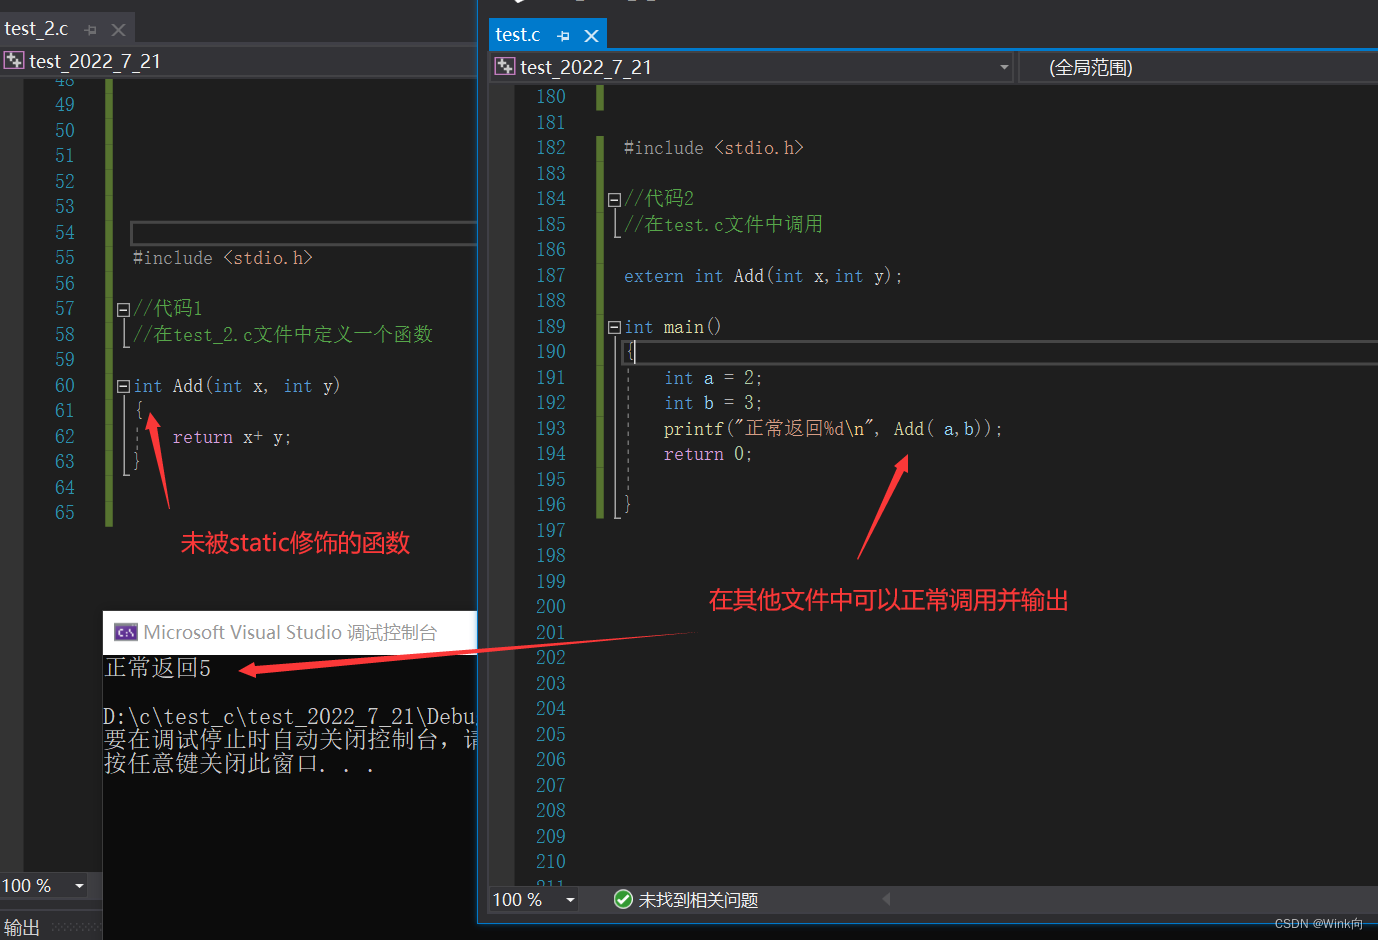Switch to the test.c tab
The width and height of the screenshot is (1378, 940).
point(518,35)
